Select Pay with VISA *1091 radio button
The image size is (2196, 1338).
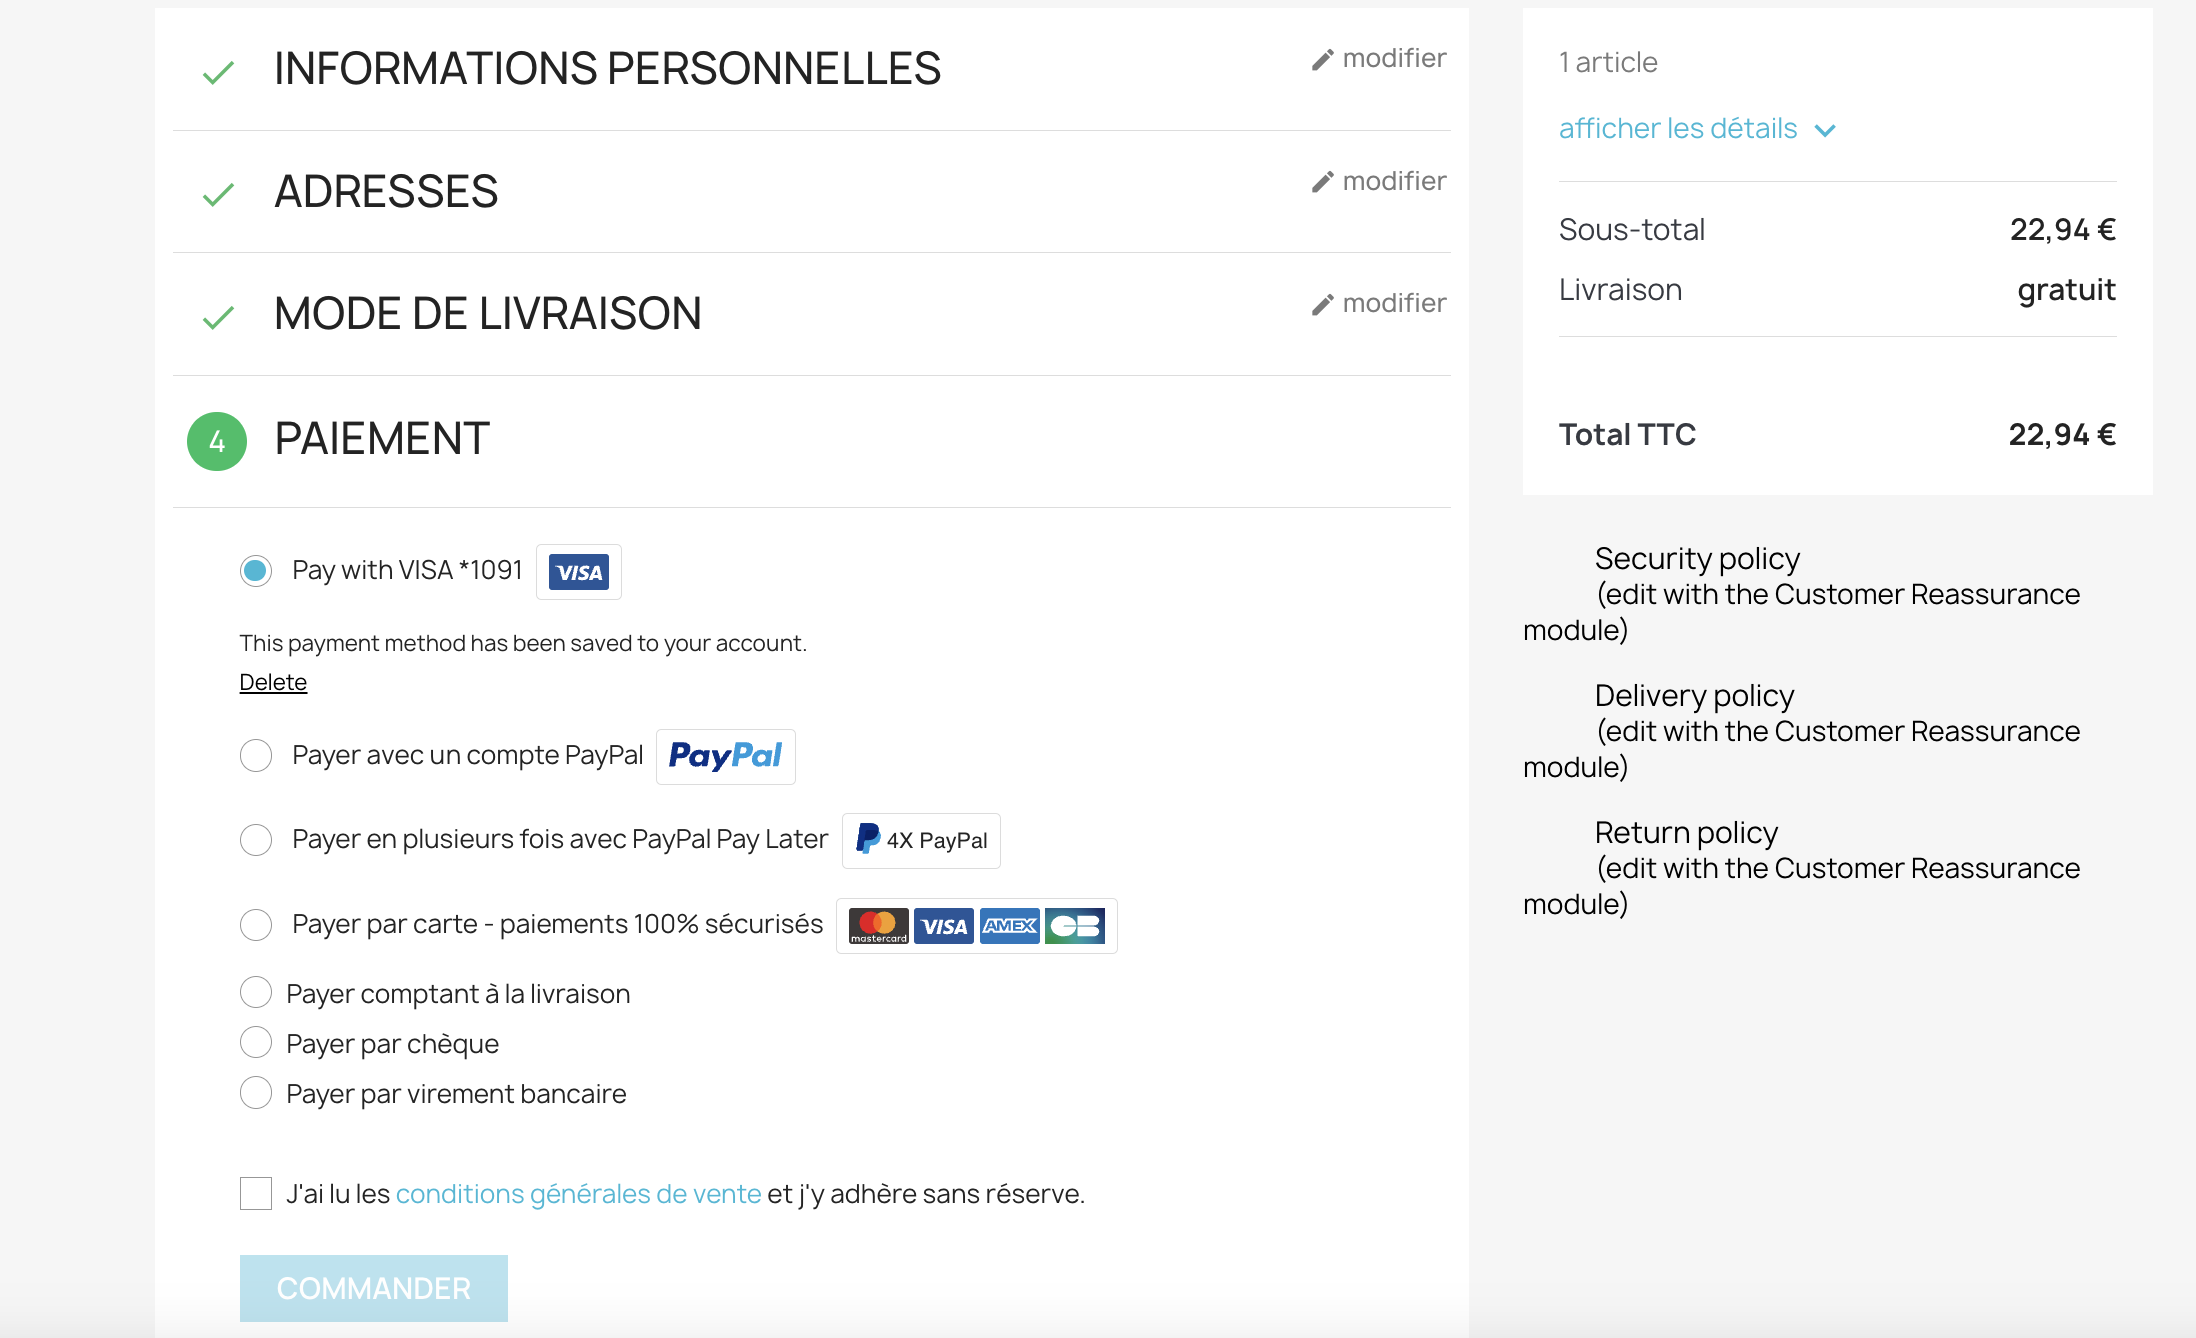click(x=256, y=571)
